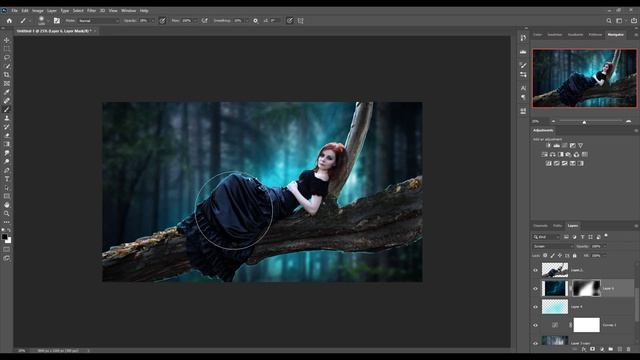Toggle pressure for size button
This screenshot has width=640, height=360.
click(x=289, y=20)
